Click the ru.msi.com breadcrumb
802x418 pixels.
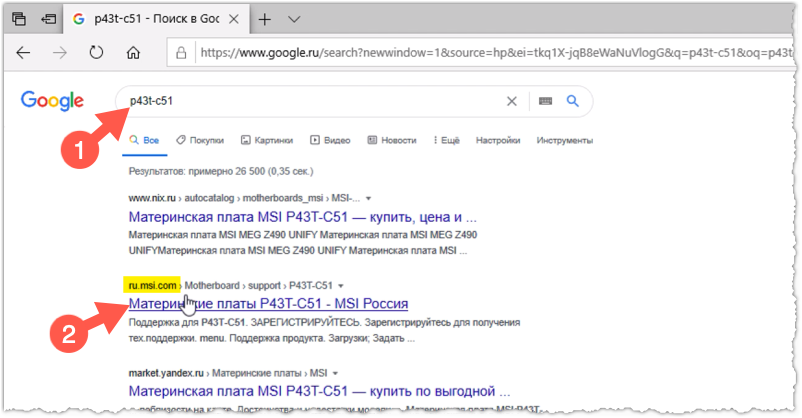[x=152, y=285]
